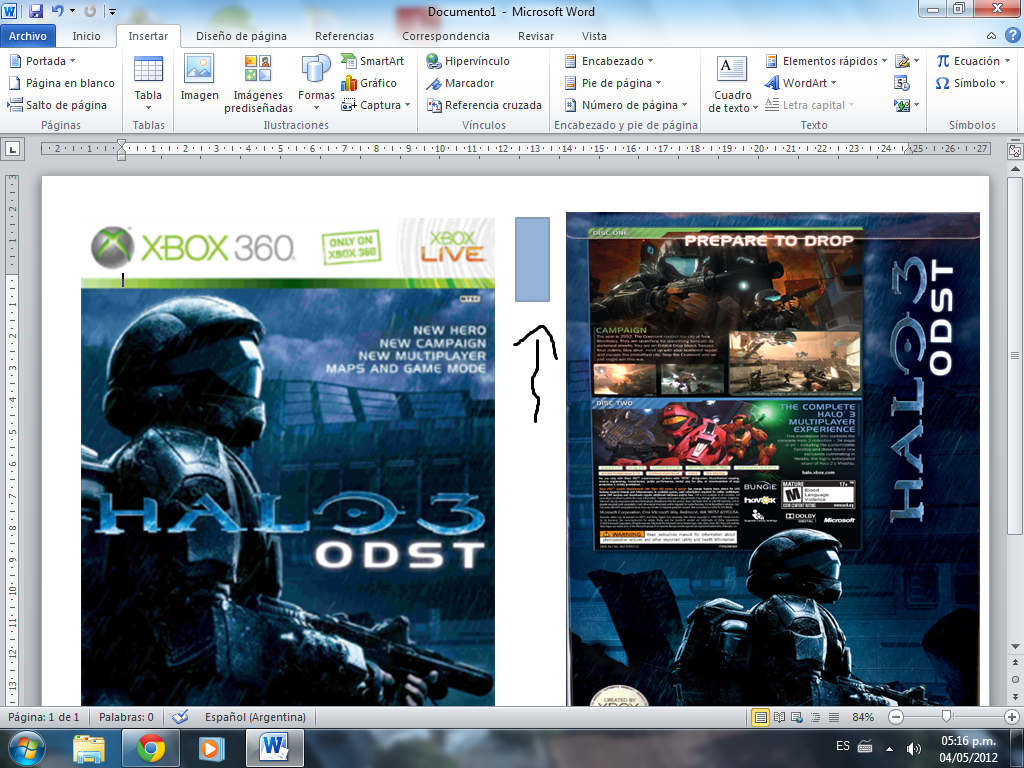Insert a chart with Gráfico
The image size is (1024, 768).
(x=369, y=83)
